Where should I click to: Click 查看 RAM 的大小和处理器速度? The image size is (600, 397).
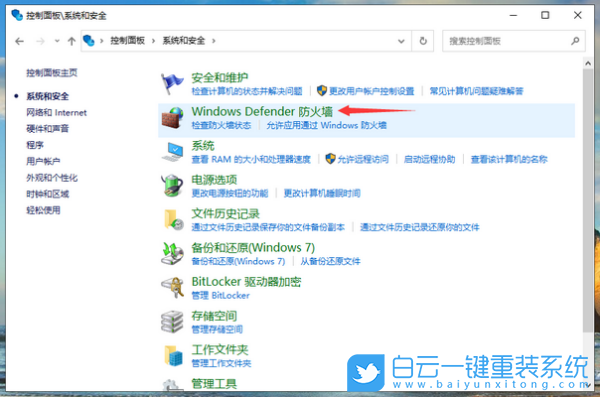(x=251, y=159)
